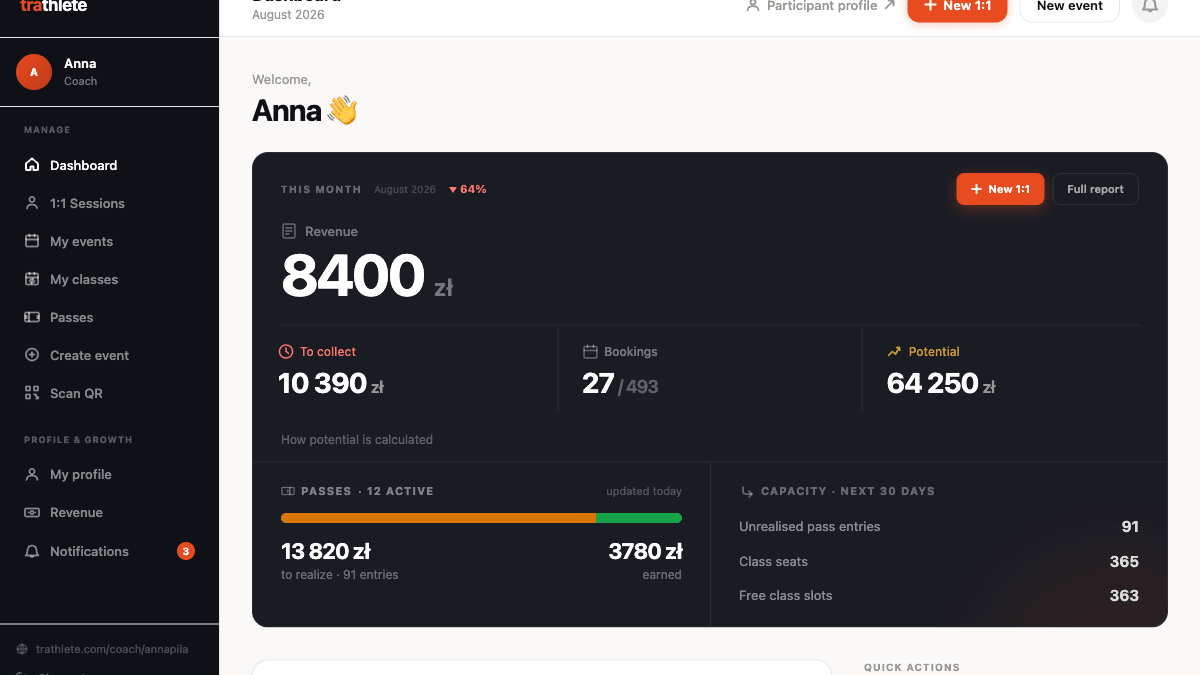Click the To collect clock icon
1200x675 pixels.
pyautogui.click(x=286, y=351)
